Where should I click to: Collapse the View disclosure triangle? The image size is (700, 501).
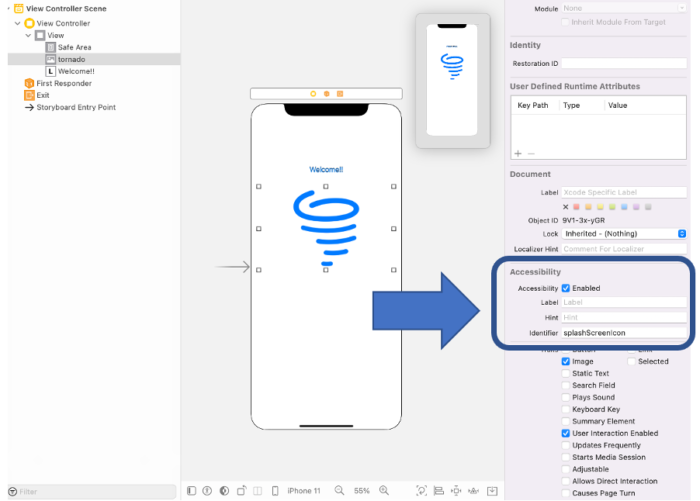(29, 35)
